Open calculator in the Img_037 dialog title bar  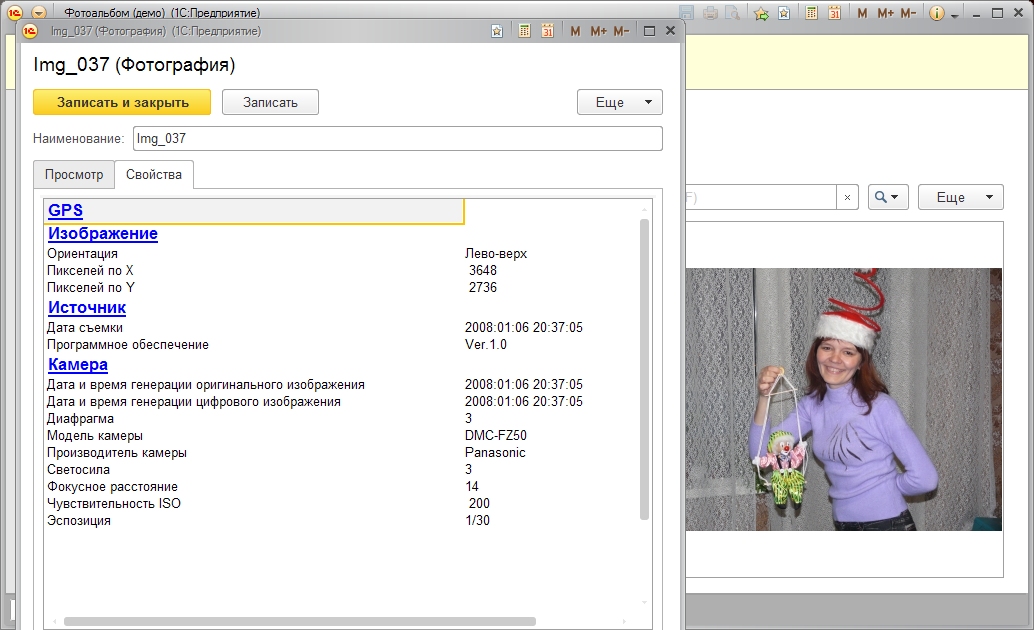[x=525, y=31]
